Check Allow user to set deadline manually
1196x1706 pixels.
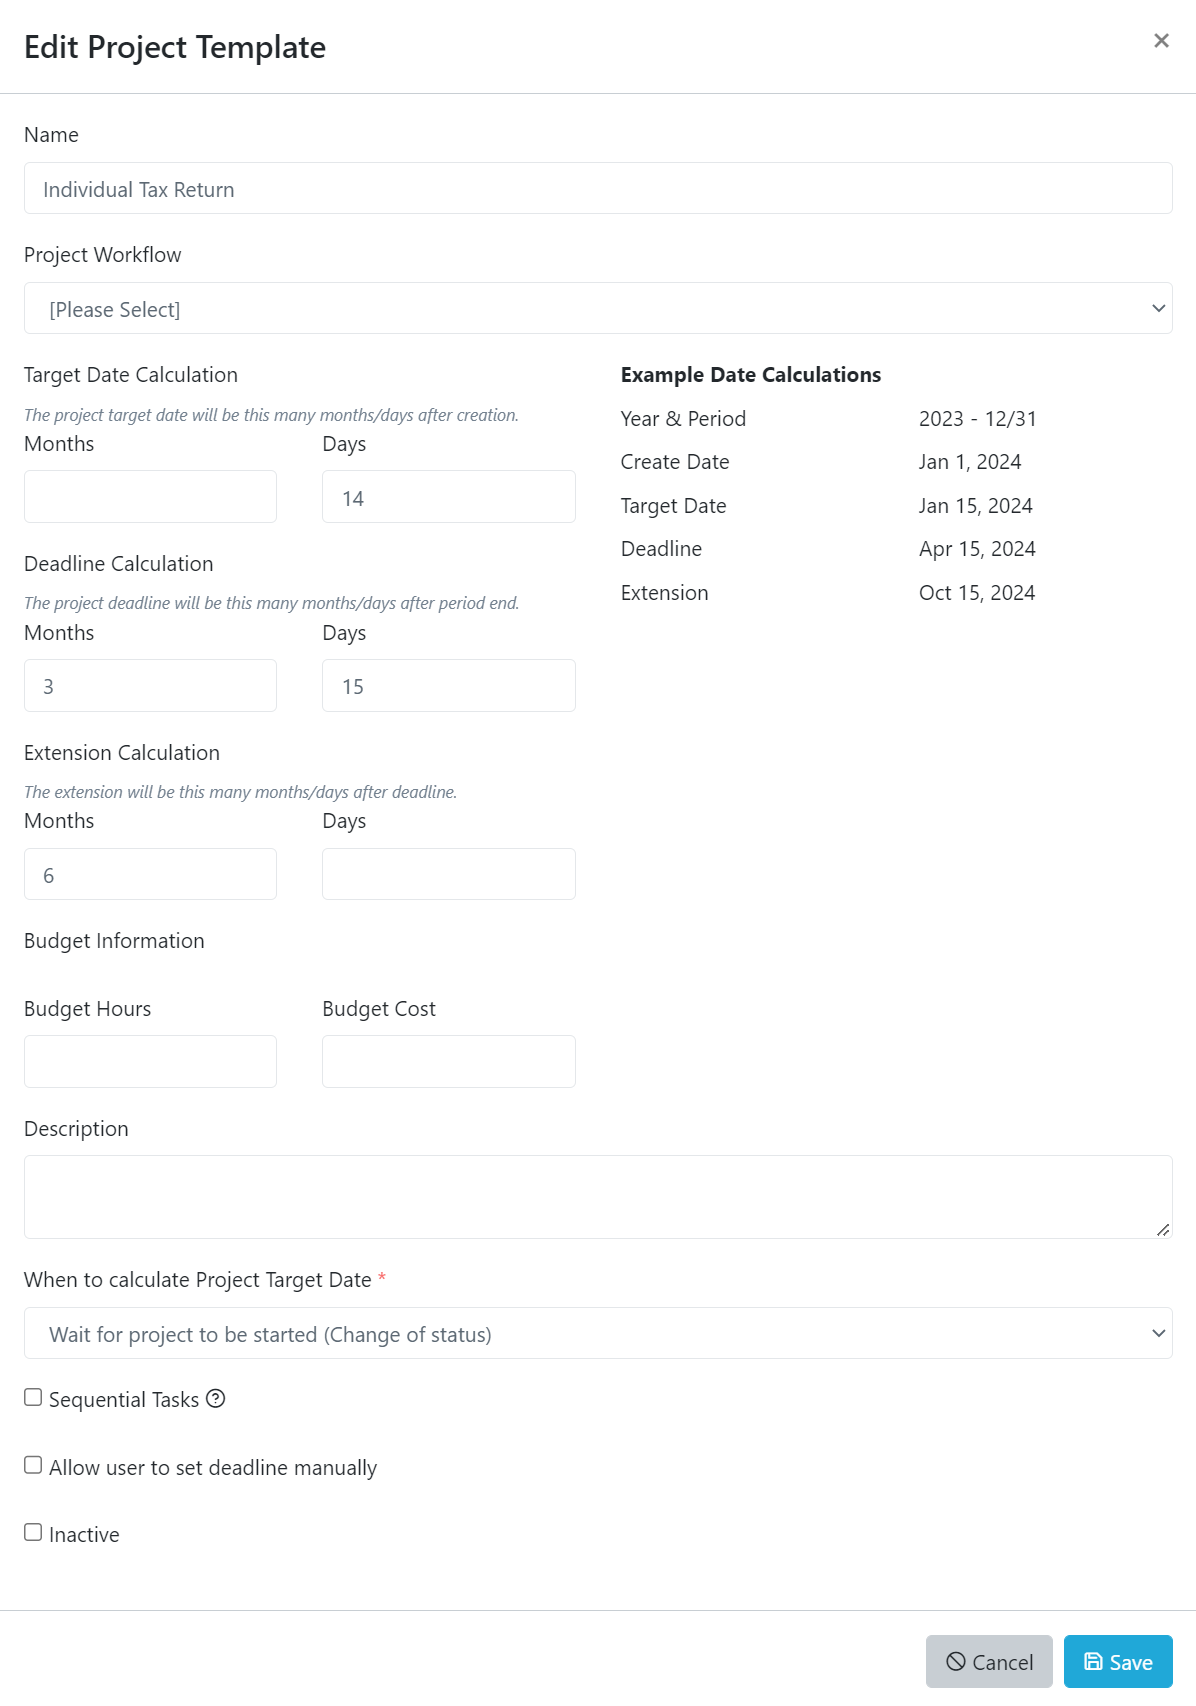pos(32,1464)
